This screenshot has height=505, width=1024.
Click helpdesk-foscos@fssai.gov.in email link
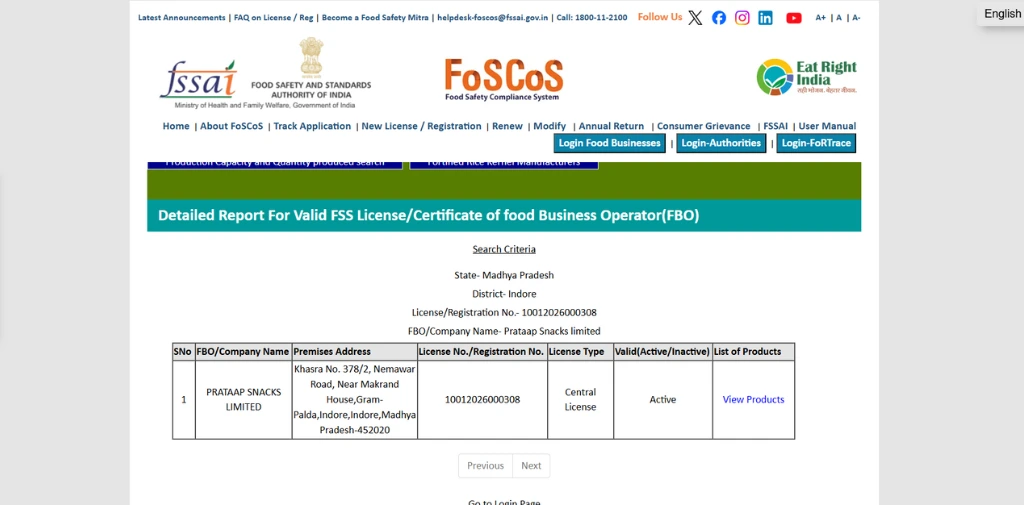[x=492, y=18]
